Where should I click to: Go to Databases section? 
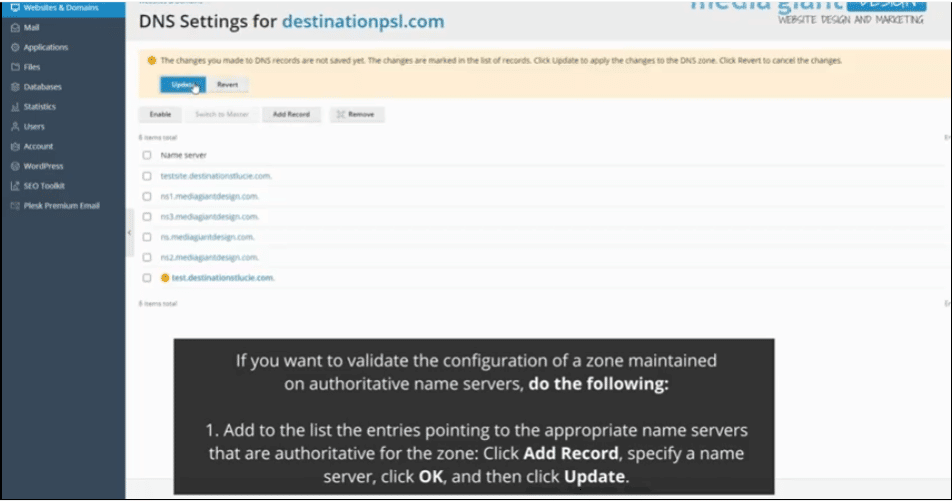tap(42, 87)
